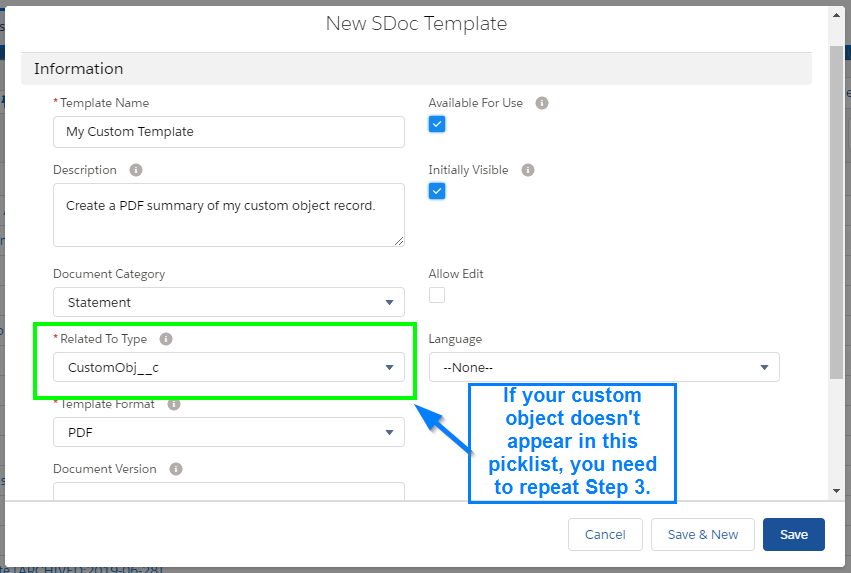Click the Description resize handle corner
The width and height of the screenshot is (851, 573).
pos(399,241)
